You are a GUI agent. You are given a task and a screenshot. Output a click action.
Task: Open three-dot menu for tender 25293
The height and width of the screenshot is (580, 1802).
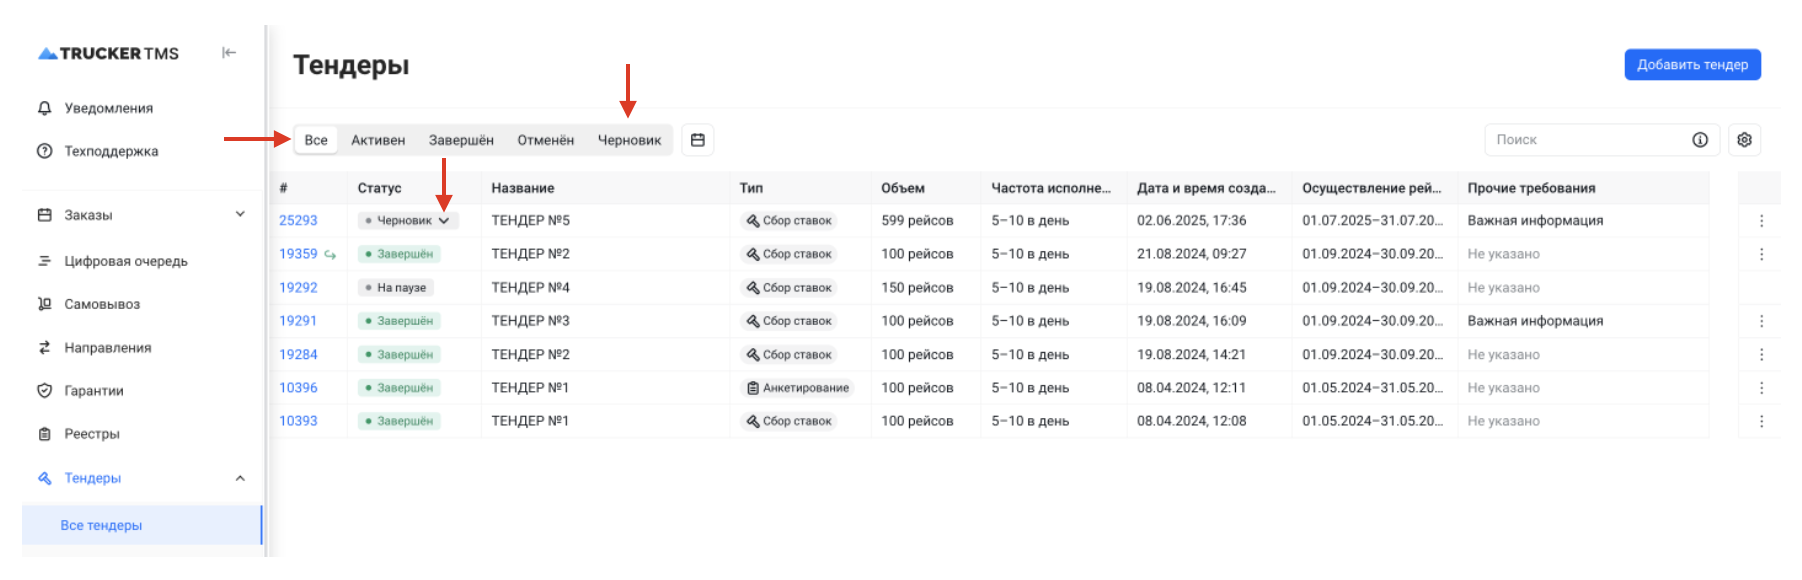1761,221
